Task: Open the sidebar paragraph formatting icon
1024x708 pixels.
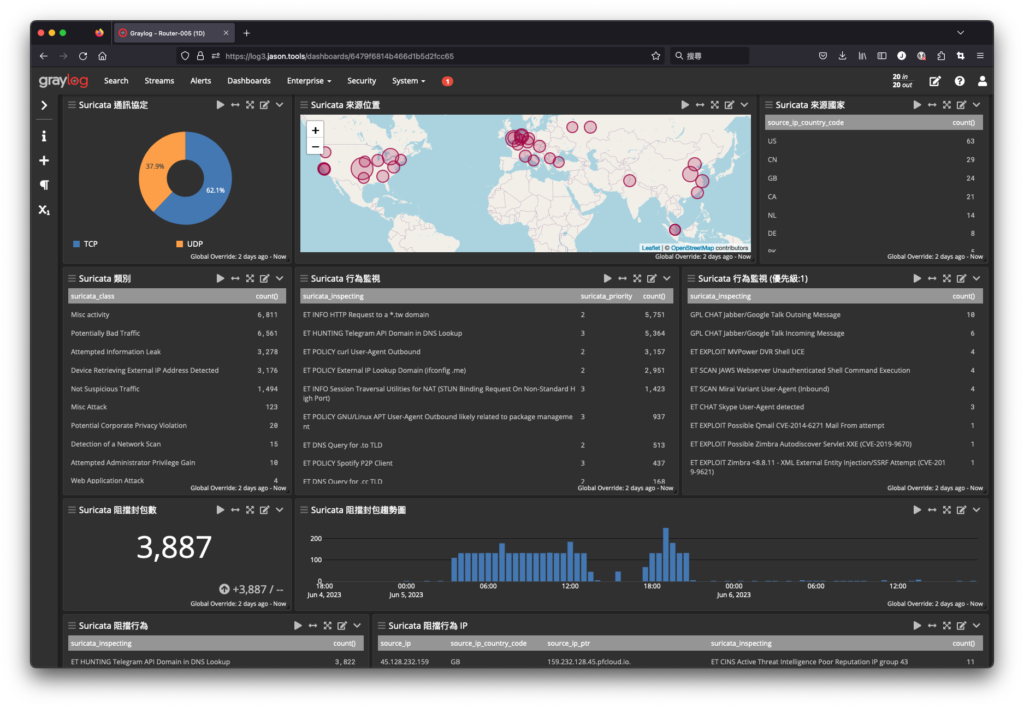Action: [x=44, y=185]
